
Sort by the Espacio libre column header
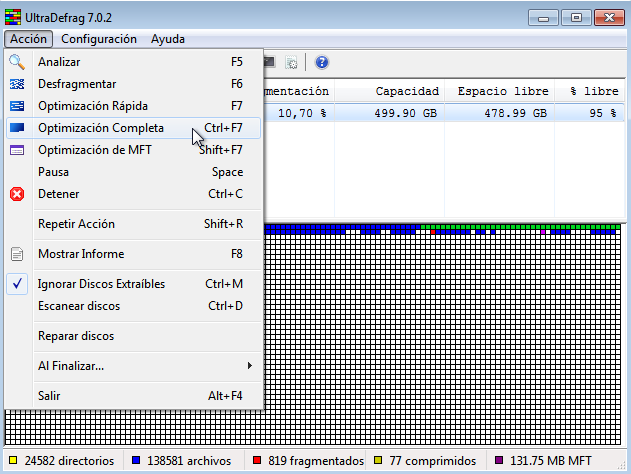click(503, 91)
